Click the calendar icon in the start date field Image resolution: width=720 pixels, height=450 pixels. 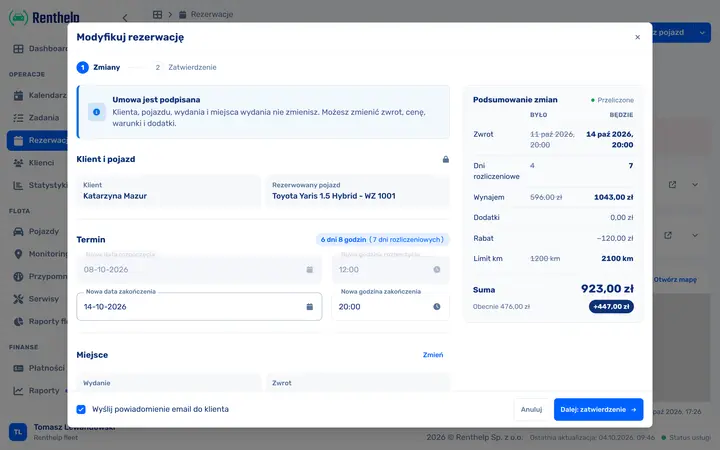coord(309,270)
